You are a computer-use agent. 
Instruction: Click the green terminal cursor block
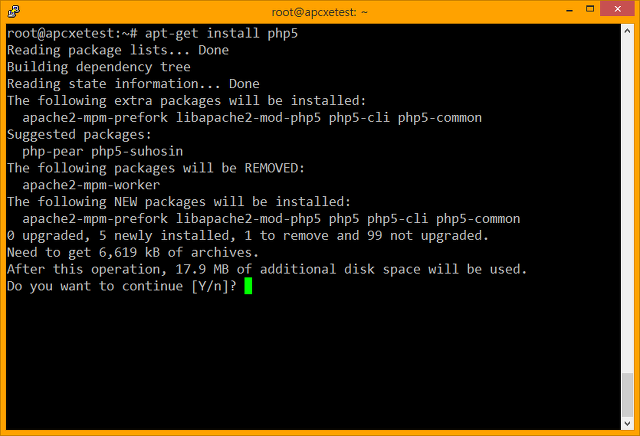[248, 286]
